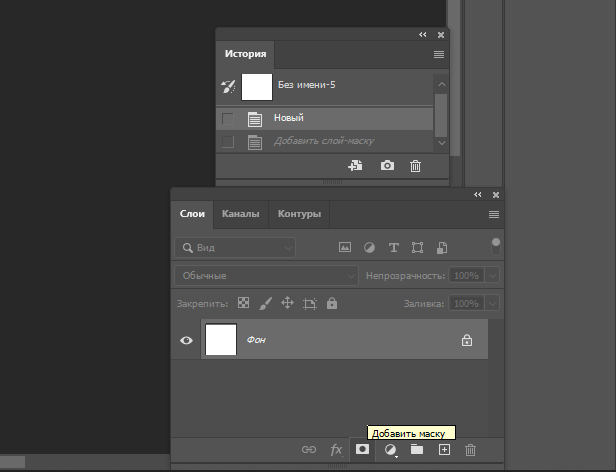Lock position move-arrows icon

(x=288, y=303)
